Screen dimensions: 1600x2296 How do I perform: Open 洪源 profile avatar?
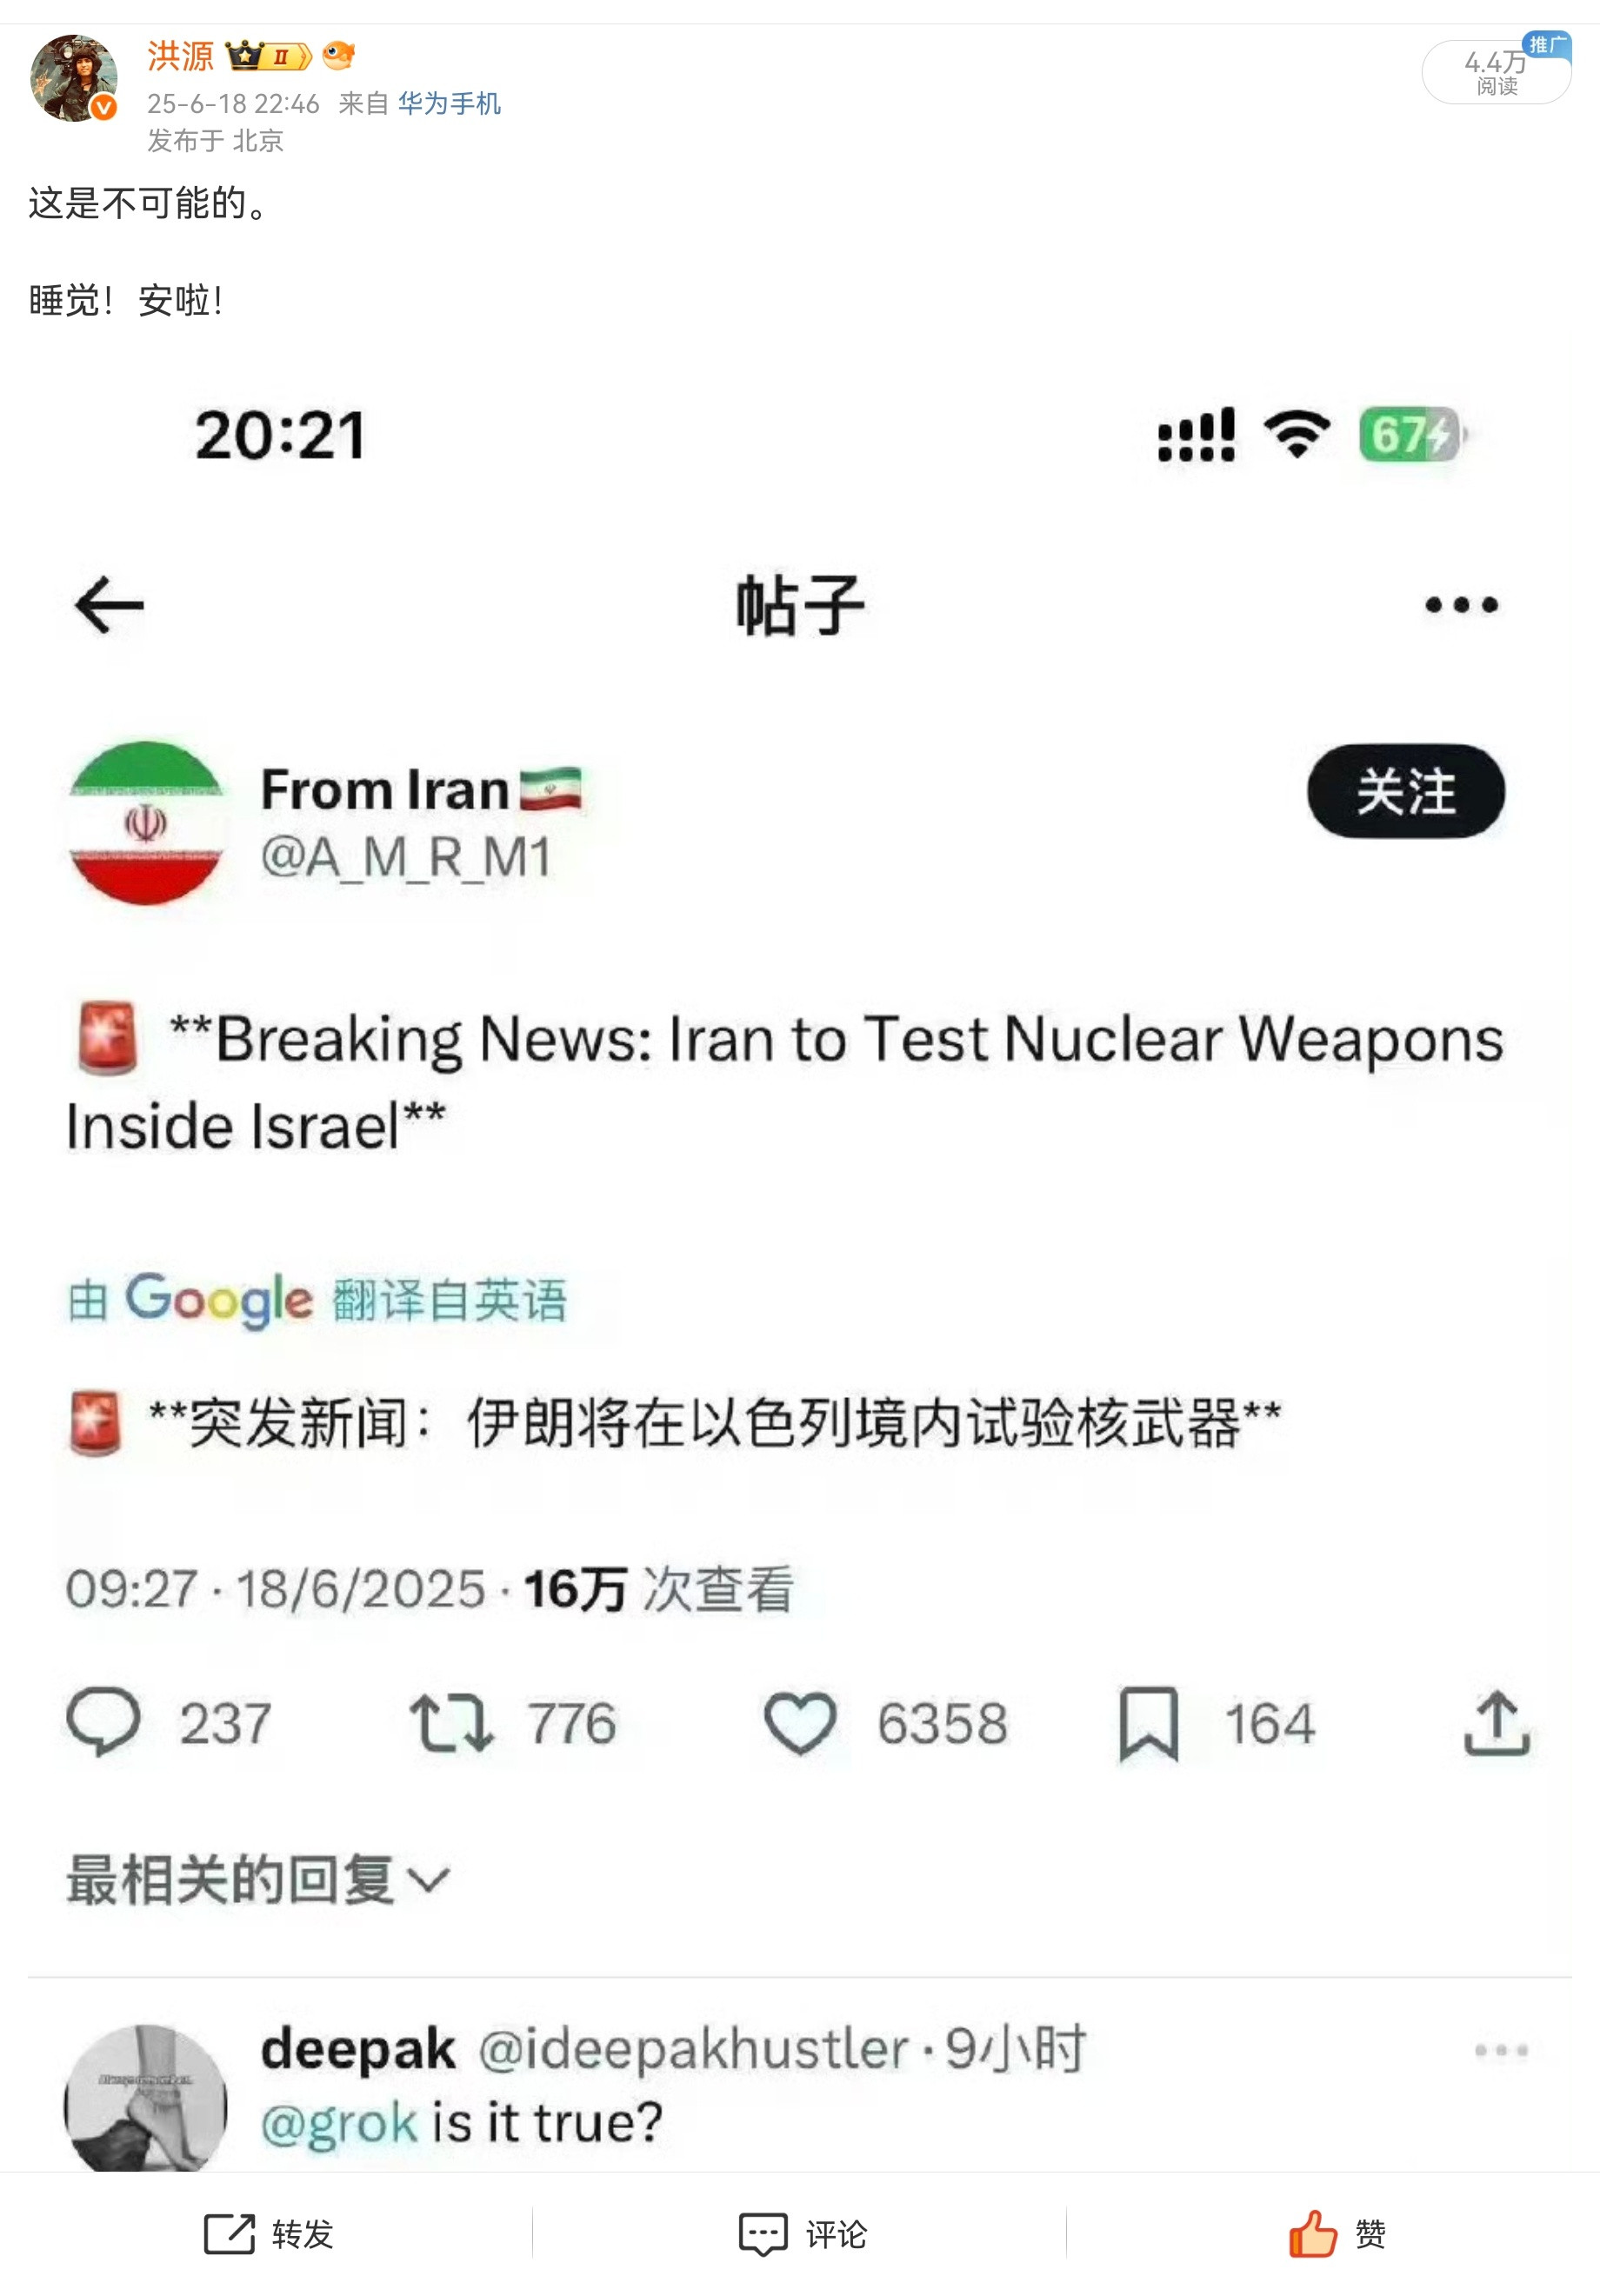coord(73,78)
